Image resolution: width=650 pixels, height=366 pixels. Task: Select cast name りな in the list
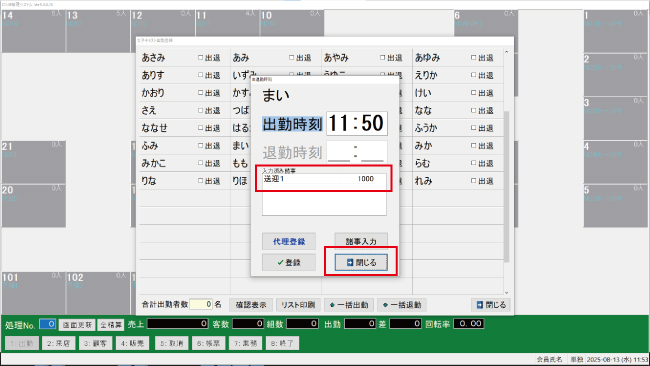(x=149, y=181)
